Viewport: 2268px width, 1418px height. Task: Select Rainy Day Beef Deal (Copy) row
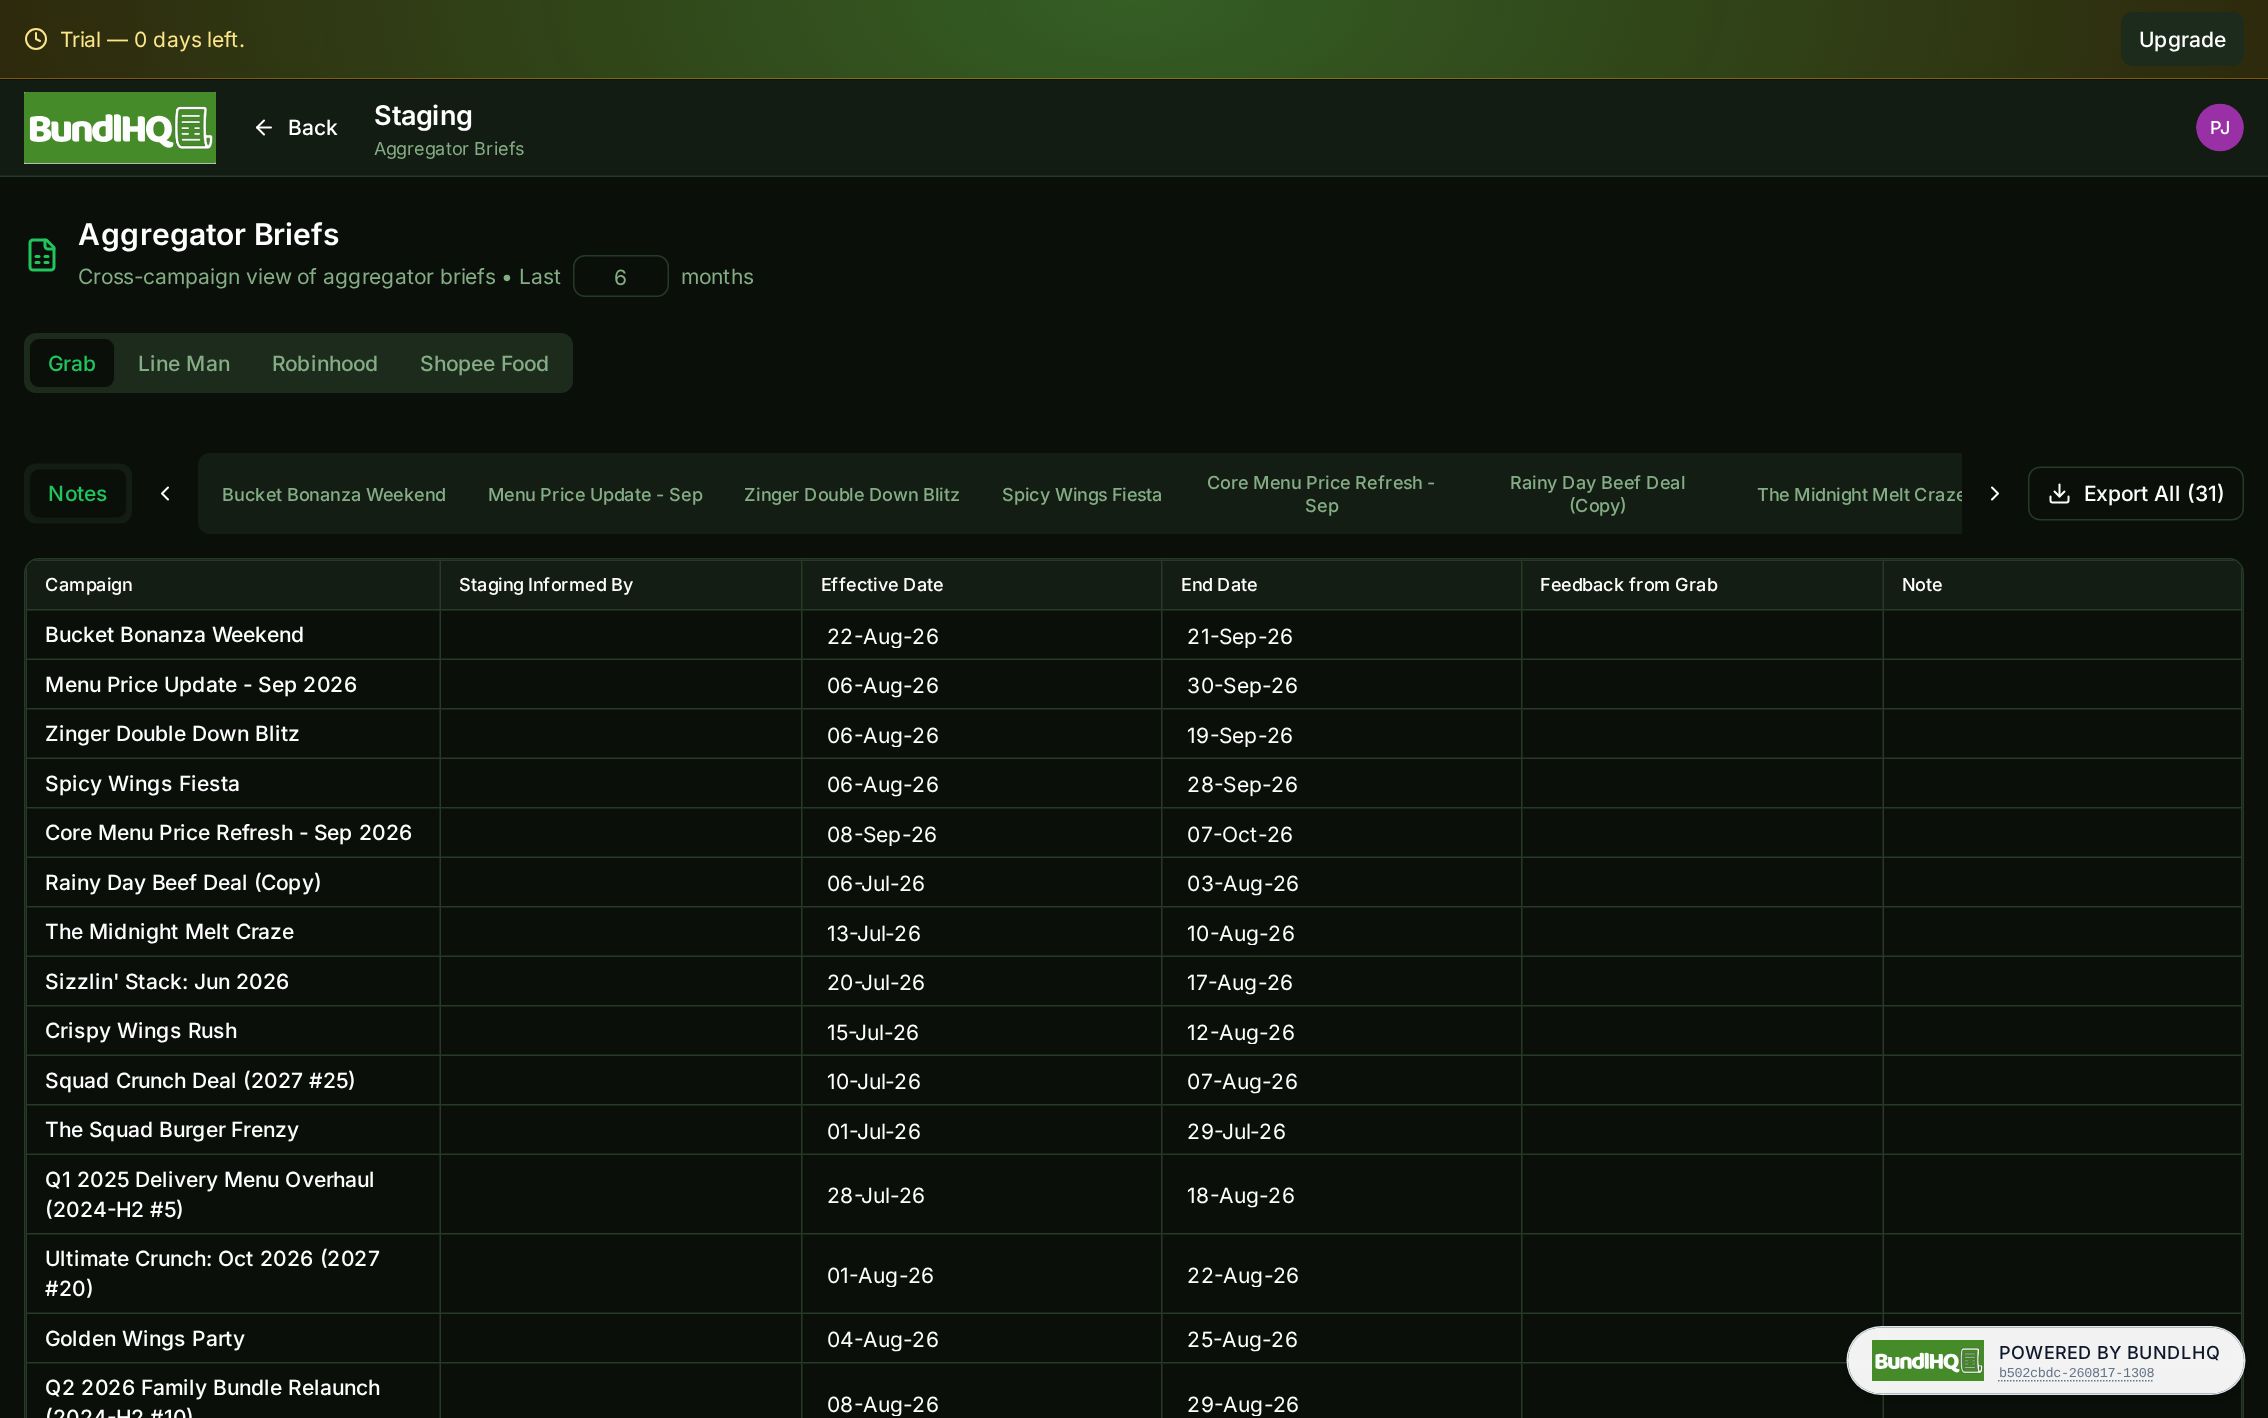1134,883
